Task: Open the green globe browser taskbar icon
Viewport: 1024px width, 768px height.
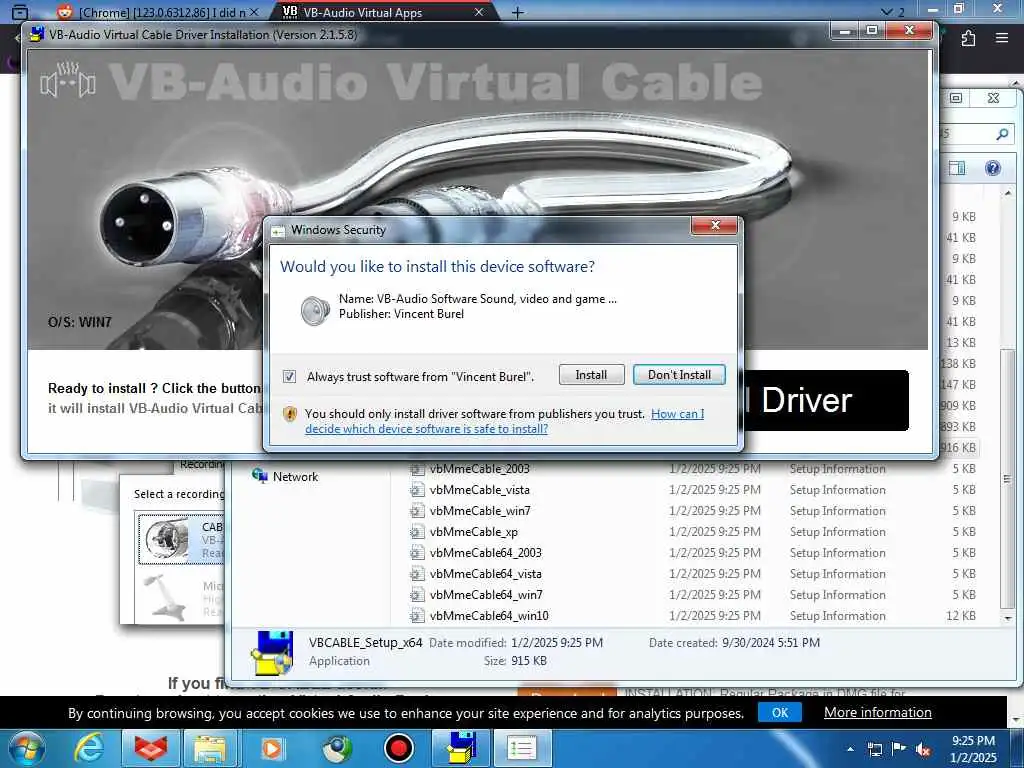Action: click(x=337, y=749)
